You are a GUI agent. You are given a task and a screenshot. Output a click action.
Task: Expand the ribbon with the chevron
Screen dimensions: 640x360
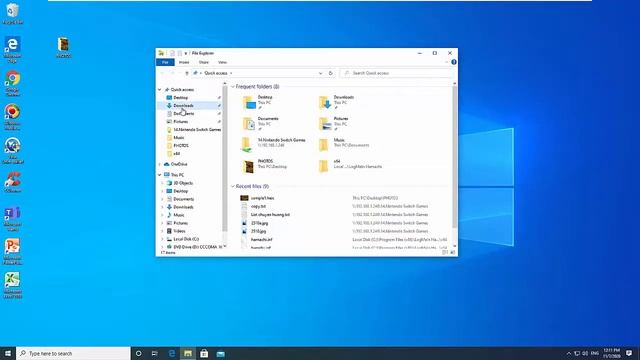(x=447, y=62)
